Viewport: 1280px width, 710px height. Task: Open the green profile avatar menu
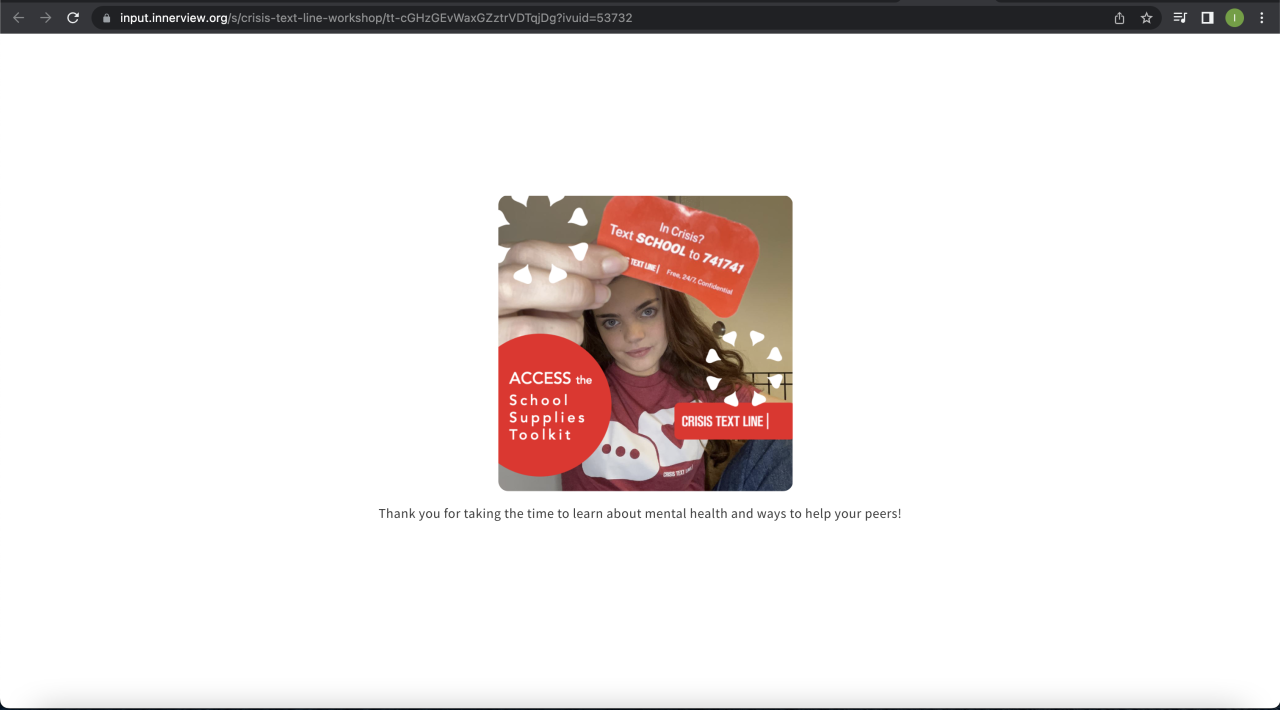pyautogui.click(x=1235, y=18)
